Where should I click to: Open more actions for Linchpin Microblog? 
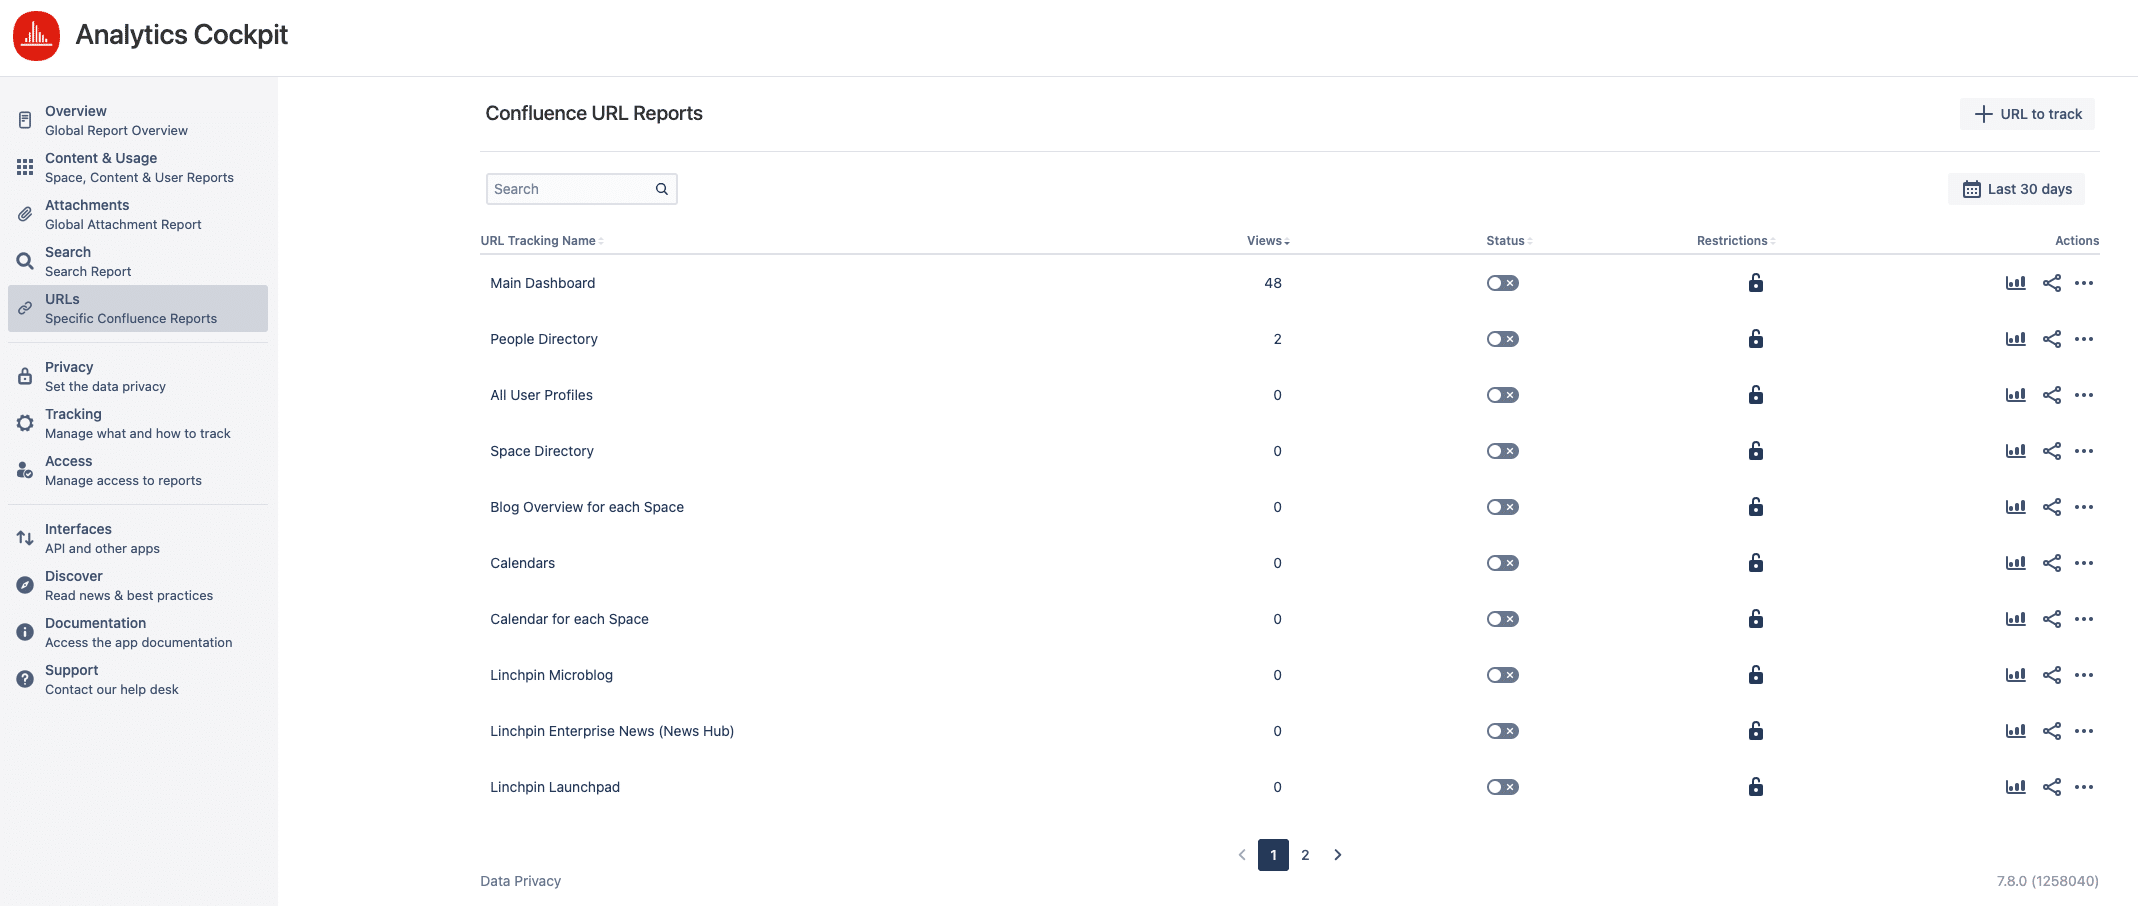(x=2084, y=675)
